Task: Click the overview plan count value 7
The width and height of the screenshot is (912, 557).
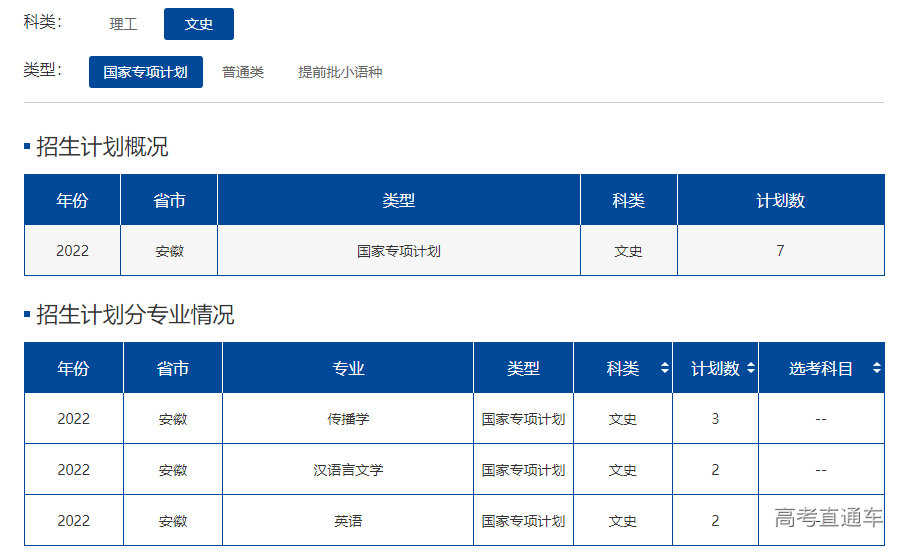Action: tap(780, 251)
